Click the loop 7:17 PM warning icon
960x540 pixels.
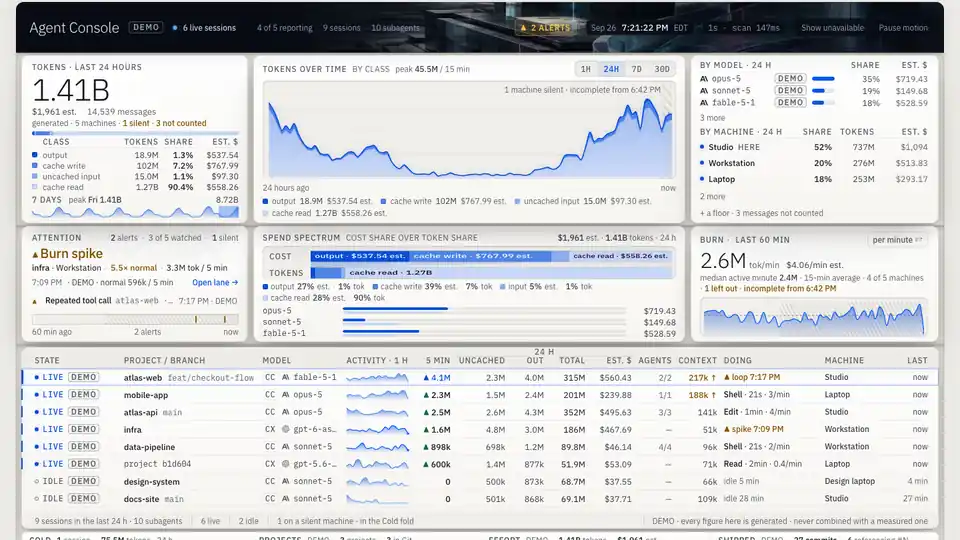(x=727, y=377)
